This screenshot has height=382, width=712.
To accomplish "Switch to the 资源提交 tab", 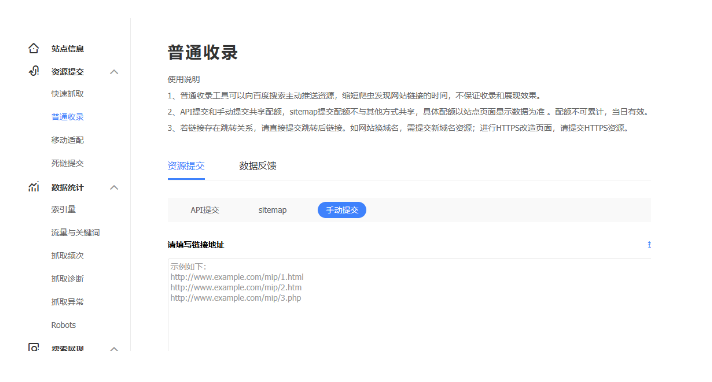I will (186, 166).
